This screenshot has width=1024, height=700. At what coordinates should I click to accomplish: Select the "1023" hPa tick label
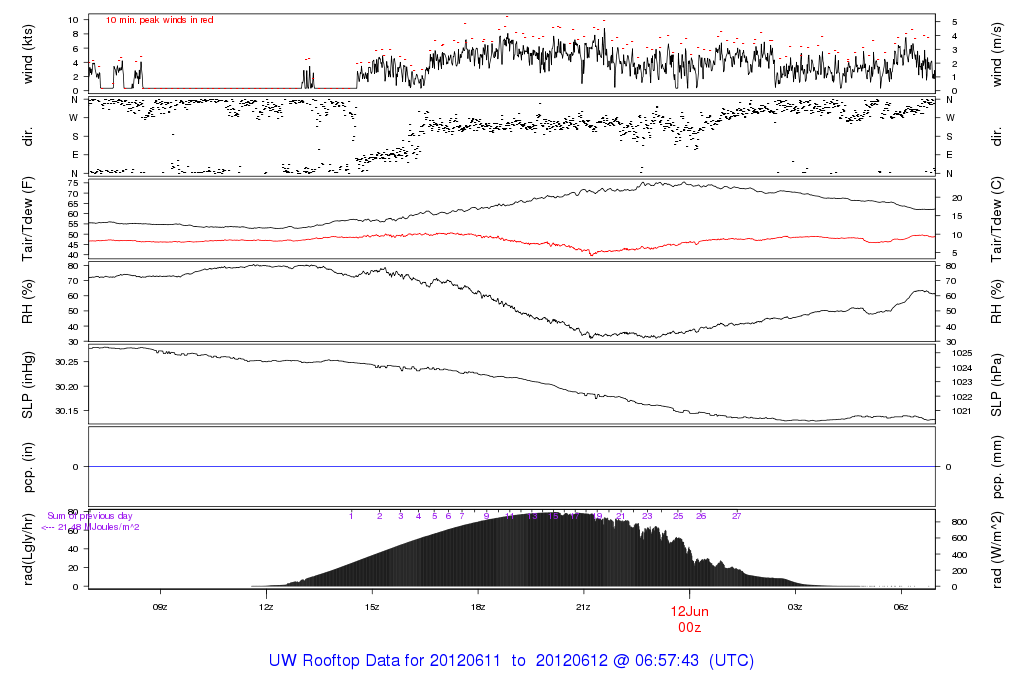(x=962, y=382)
